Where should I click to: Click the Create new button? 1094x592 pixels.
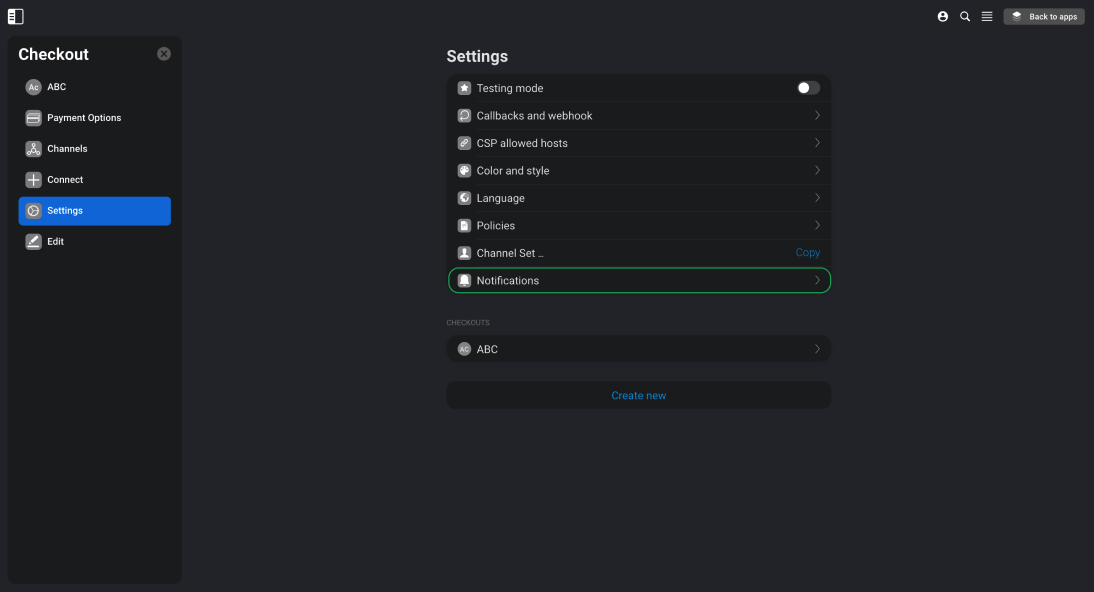tap(638, 395)
